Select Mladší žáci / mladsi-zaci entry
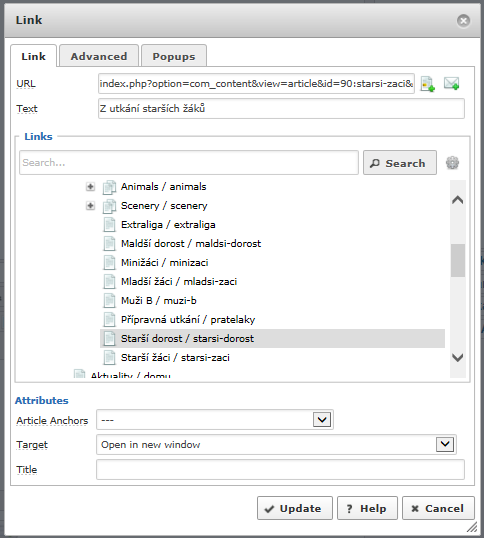484x538 pixels. (x=179, y=282)
